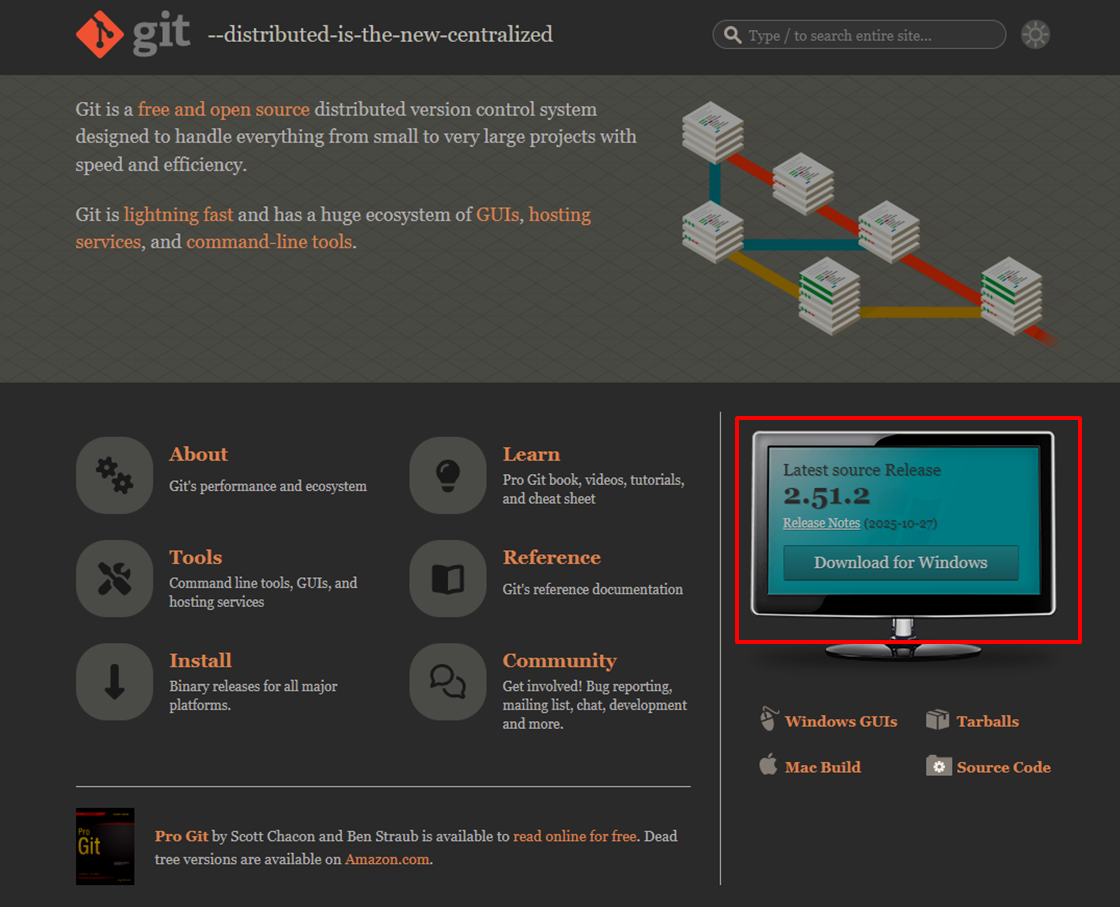
Task: Toggle dark mode with the sun icon
Action: tap(1035, 34)
